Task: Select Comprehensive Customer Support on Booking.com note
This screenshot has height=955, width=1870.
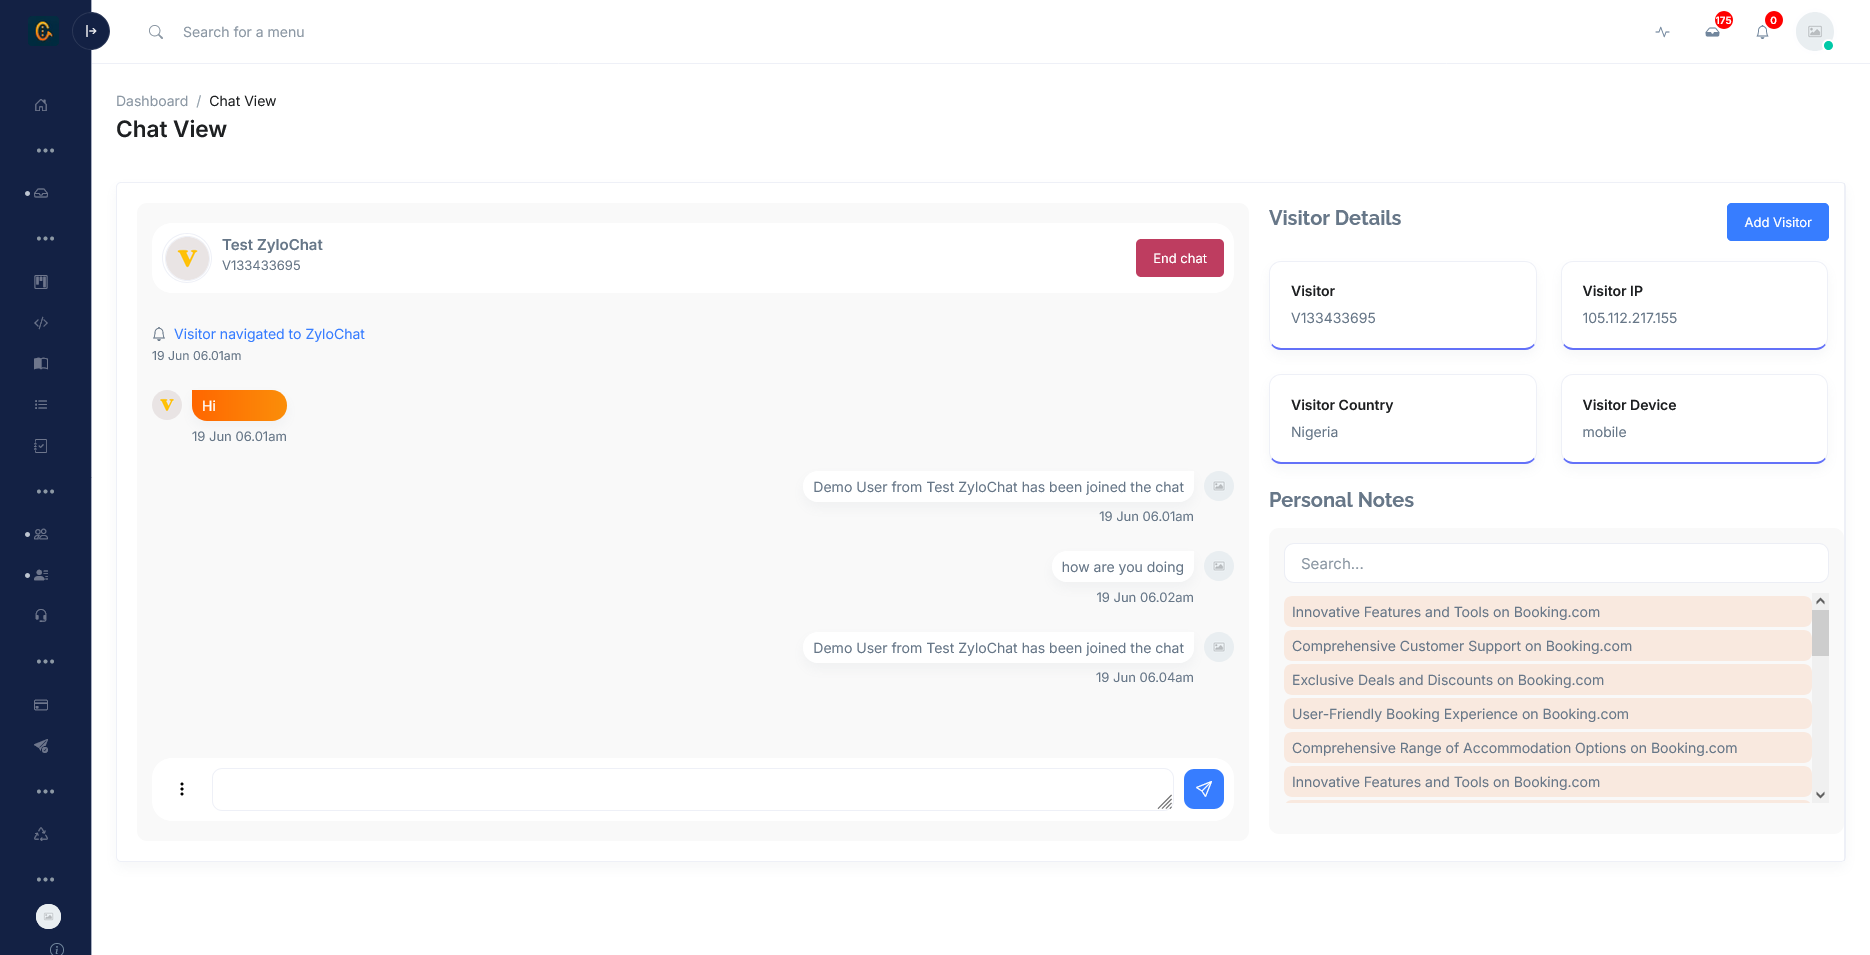Action: [x=1547, y=646]
